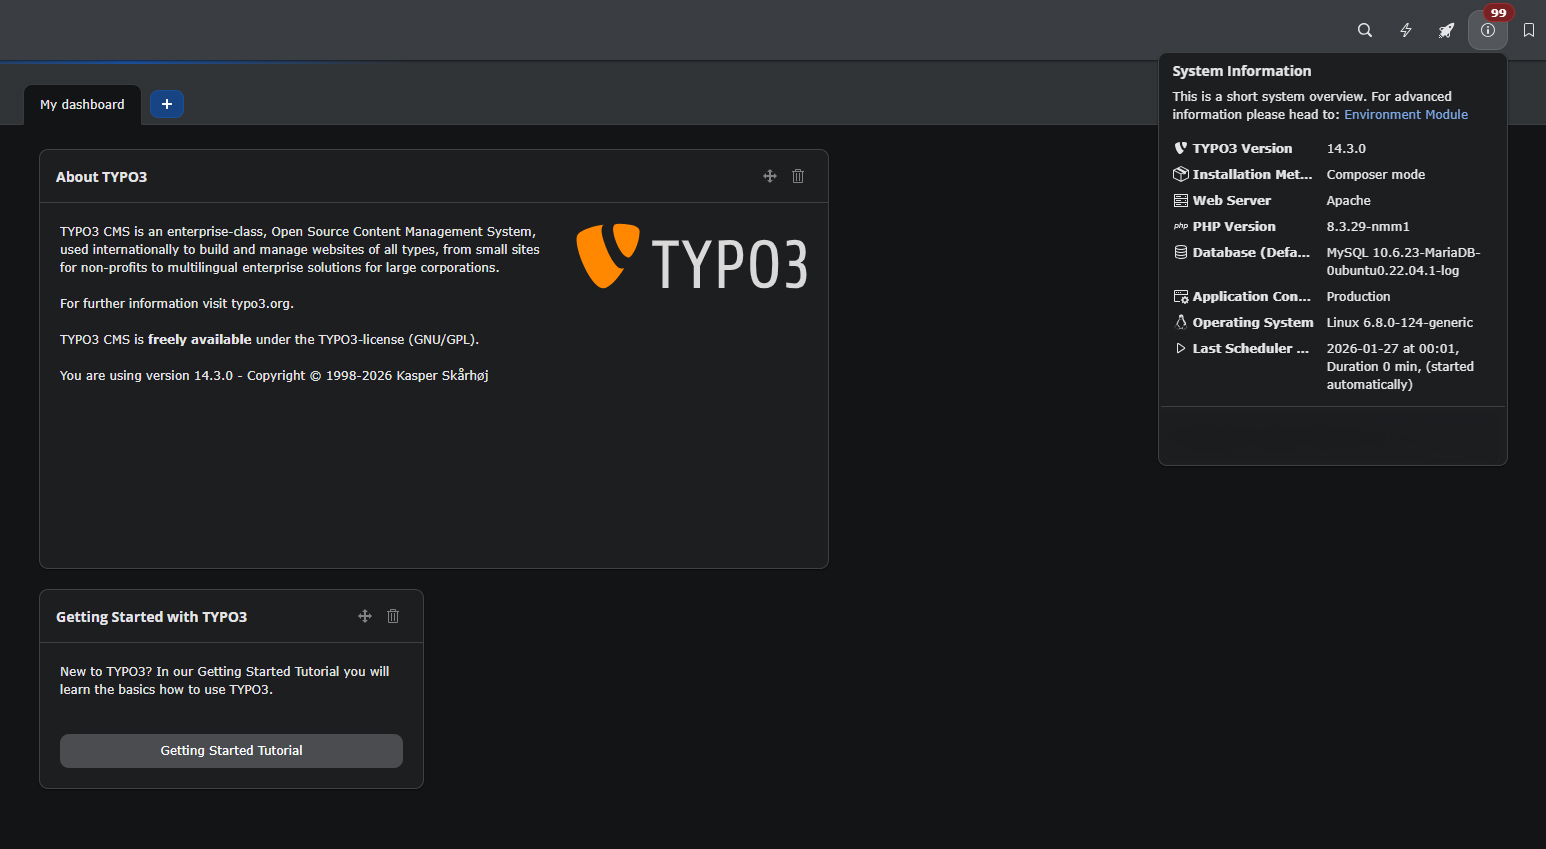Click the Getting Started with TYPO3 title
The image size is (1546, 849).
pyautogui.click(x=151, y=617)
